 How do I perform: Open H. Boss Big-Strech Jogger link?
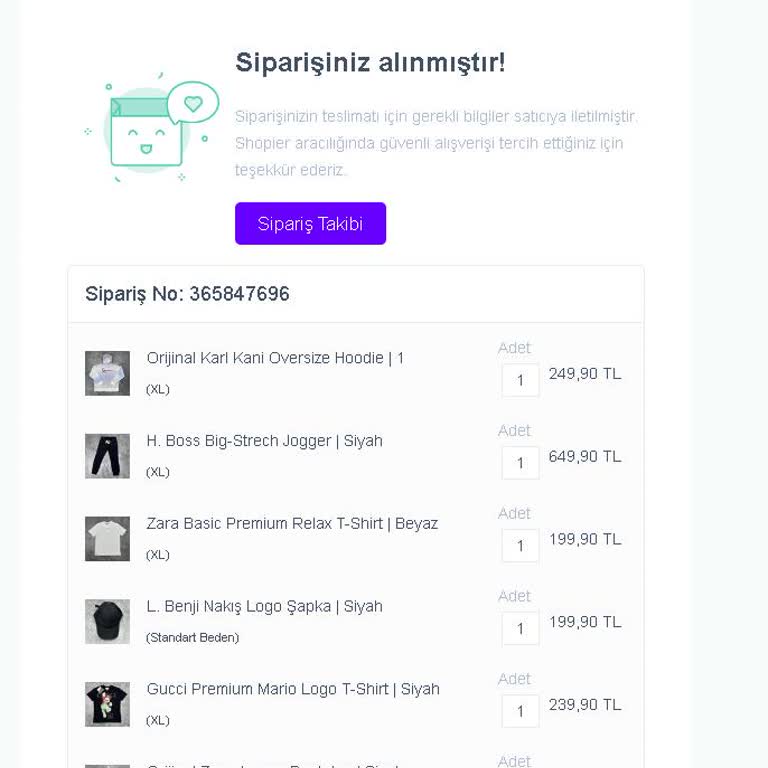pyautogui.click(x=264, y=441)
